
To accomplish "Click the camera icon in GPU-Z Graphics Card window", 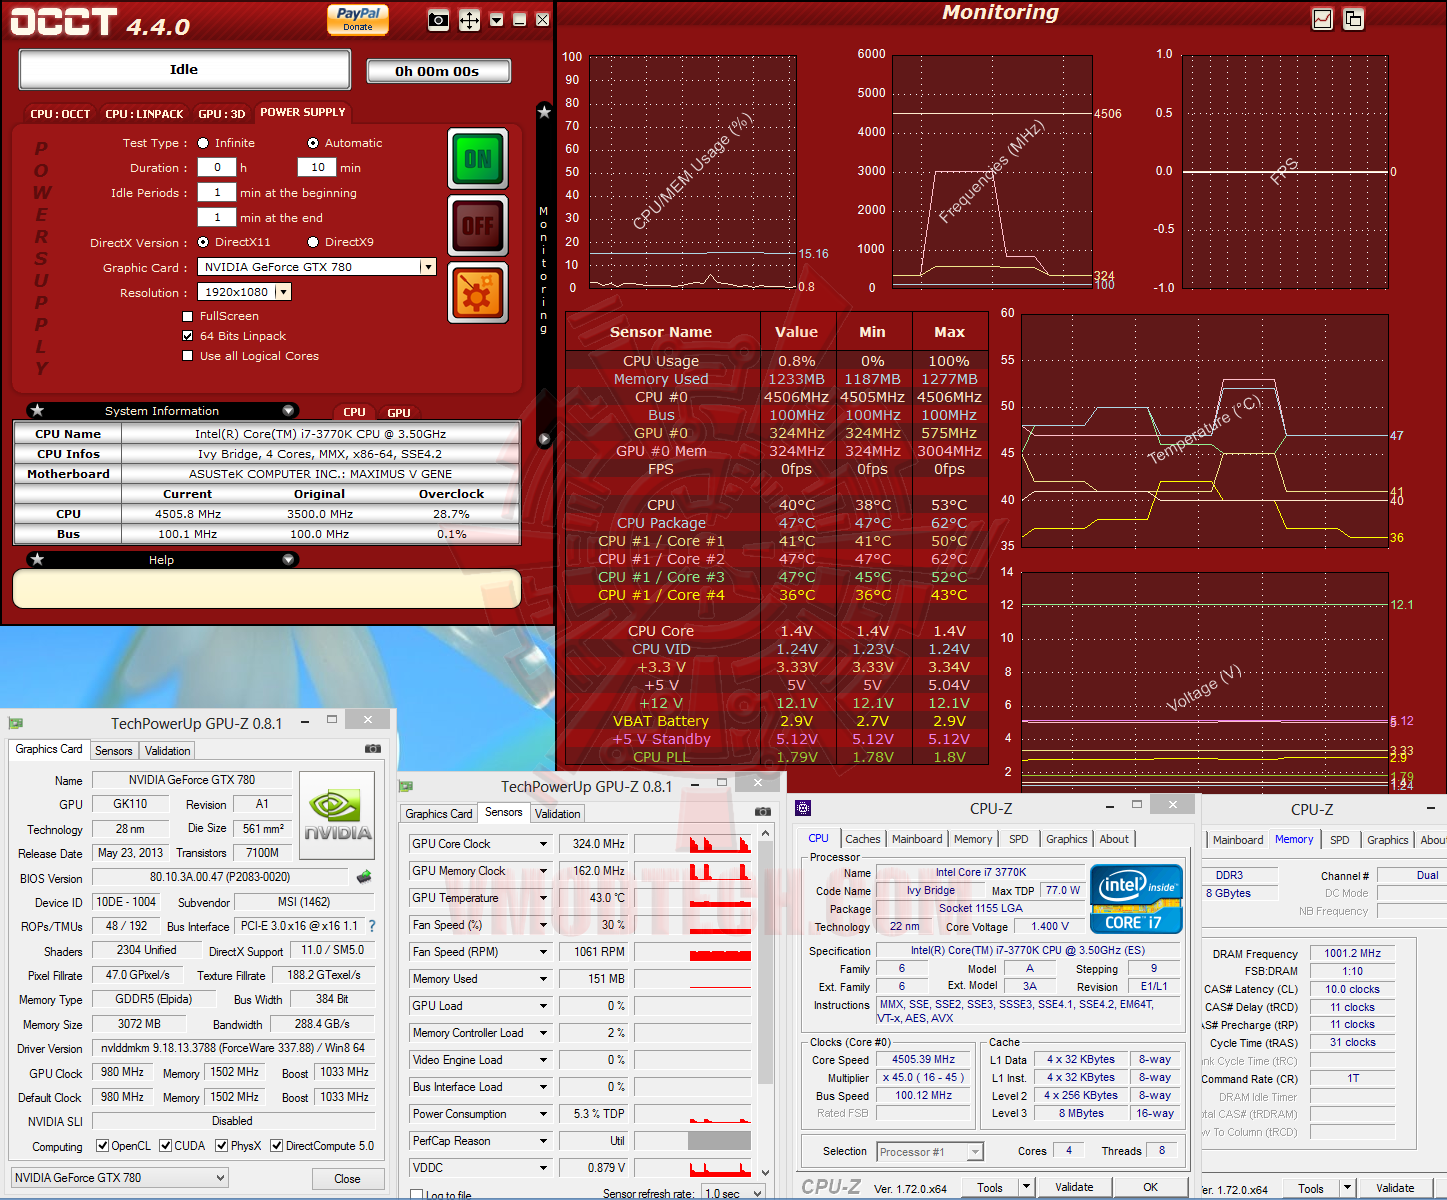I will [x=373, y=748].
